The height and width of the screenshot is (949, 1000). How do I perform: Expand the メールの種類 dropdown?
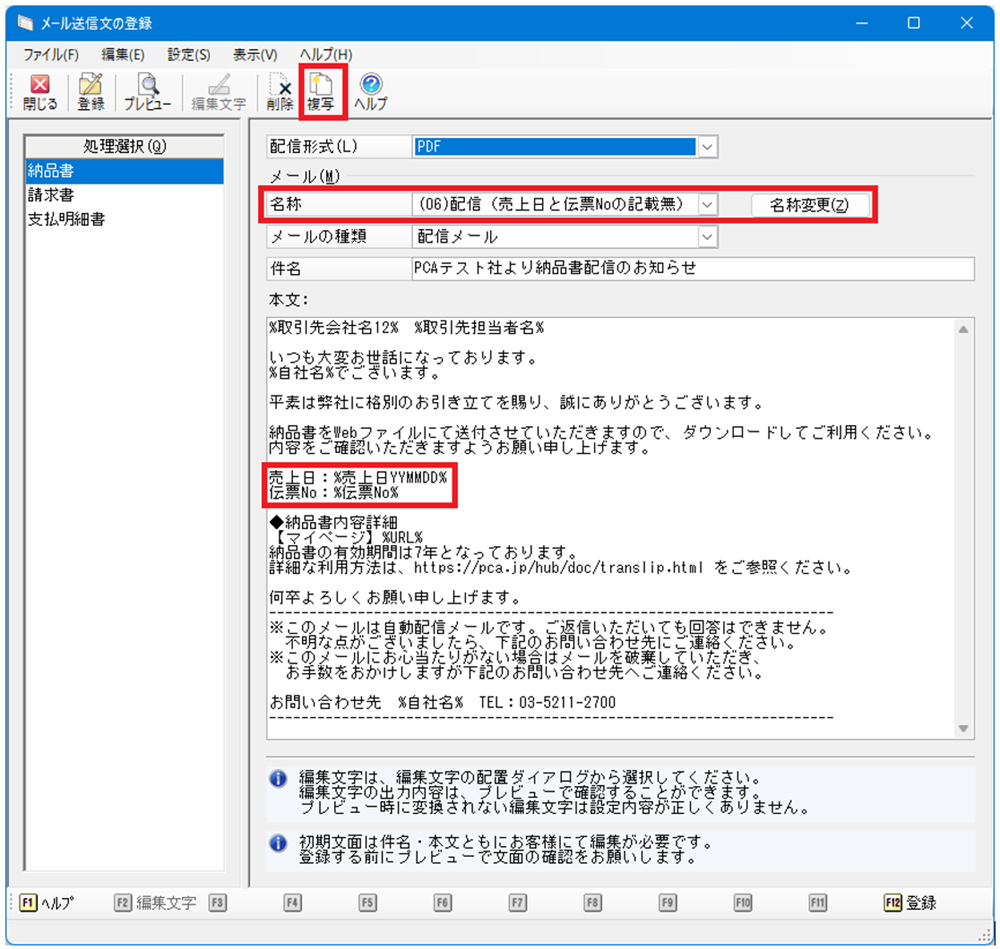[x=707, y=237]
